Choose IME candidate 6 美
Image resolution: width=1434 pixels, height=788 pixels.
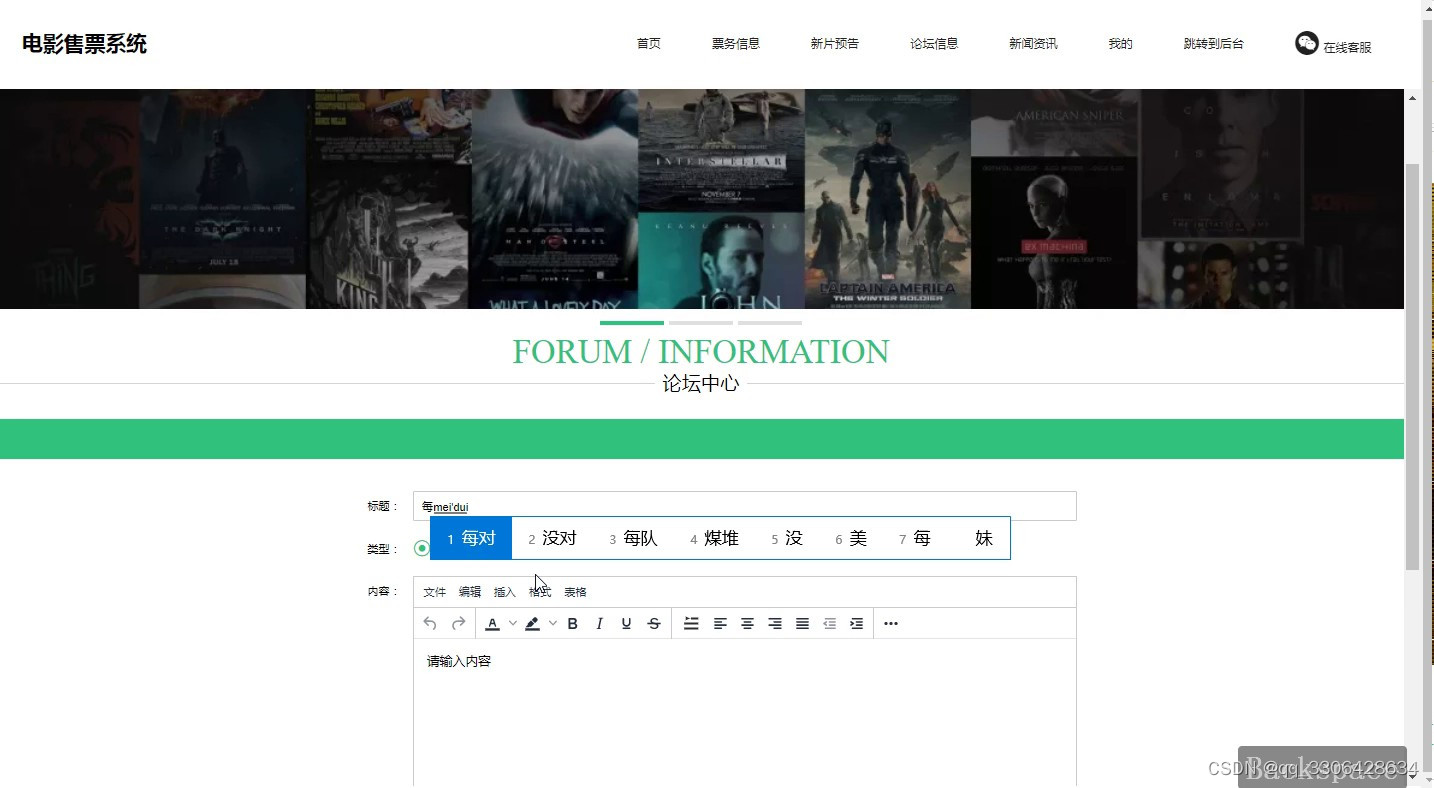click(851, 538)
